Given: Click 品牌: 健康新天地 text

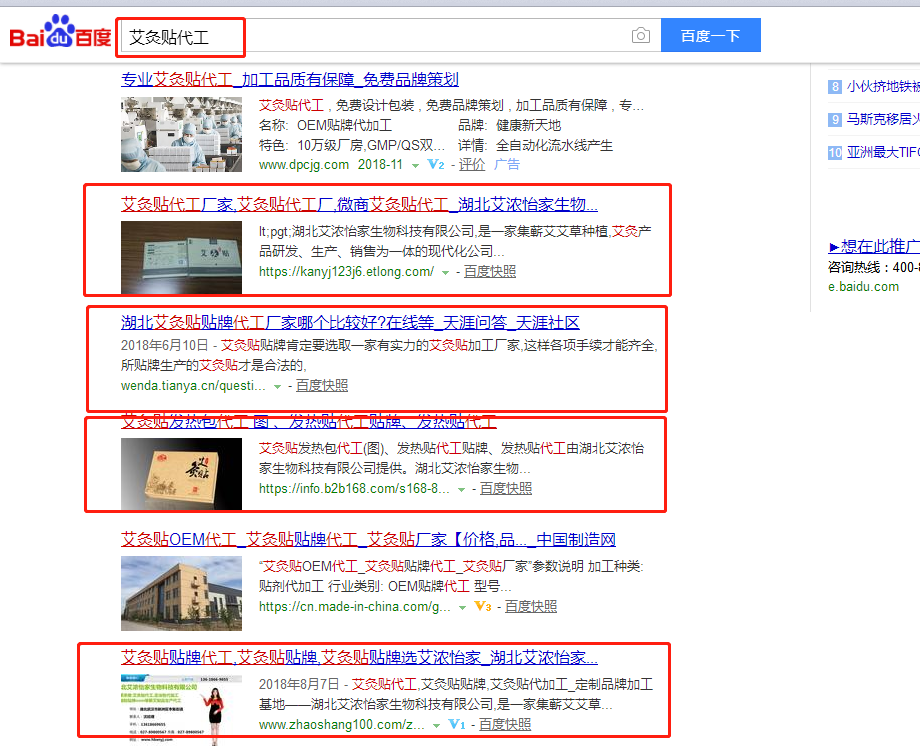Looking at the screenshot, I should (x=509, y=126).
